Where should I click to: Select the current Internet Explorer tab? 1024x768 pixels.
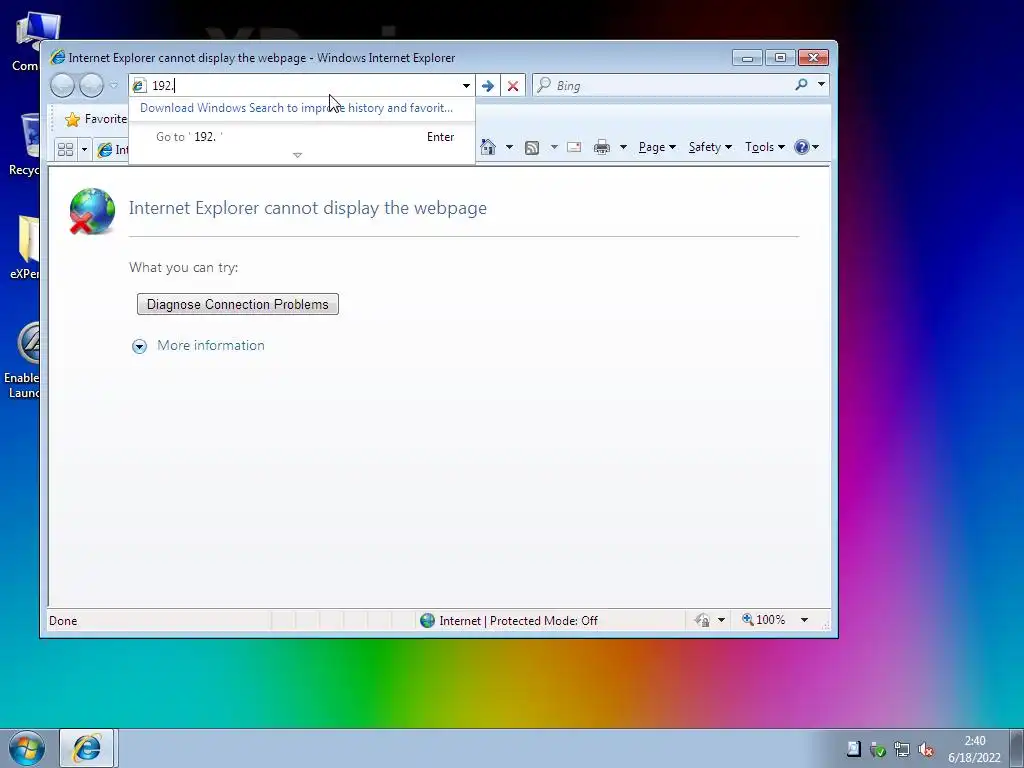click(x=112, y=150)
